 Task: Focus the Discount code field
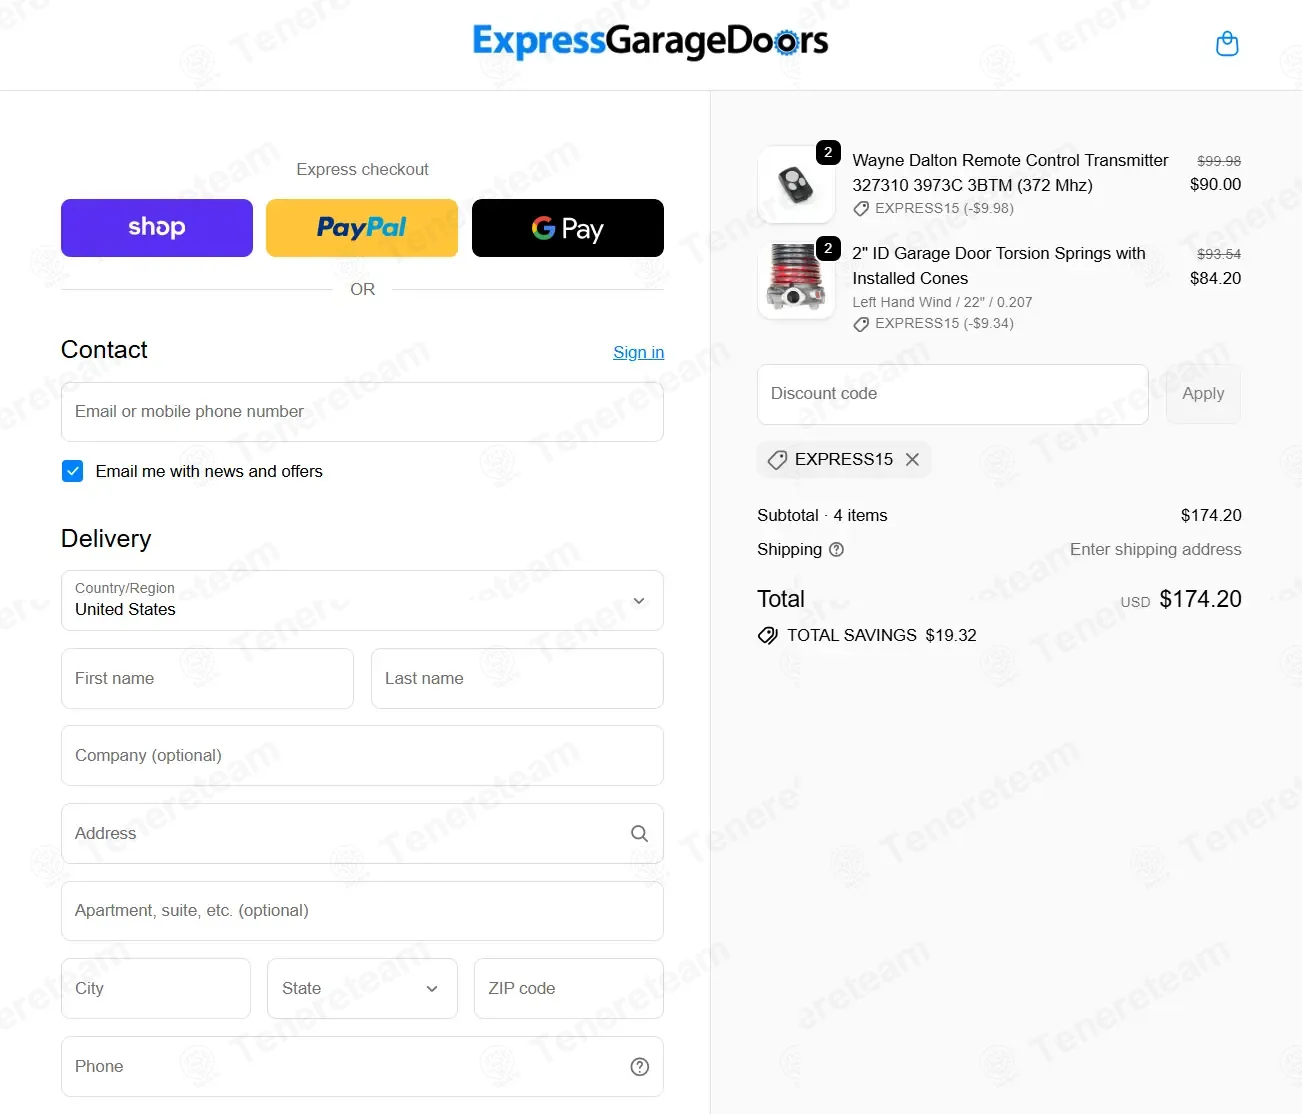(x=952, y=394)
